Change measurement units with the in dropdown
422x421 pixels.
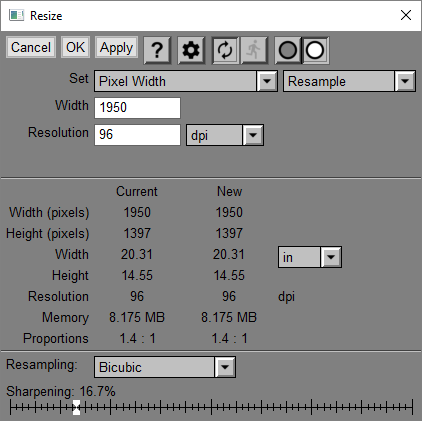pyautogui.click(x=310, y=257)
